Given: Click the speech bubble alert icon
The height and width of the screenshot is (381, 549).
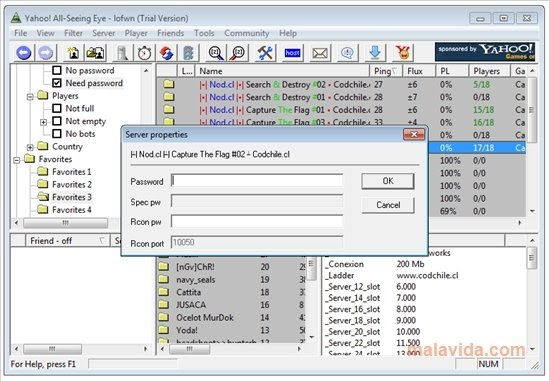Looking at the screenshot, I should tap(347, 53).
